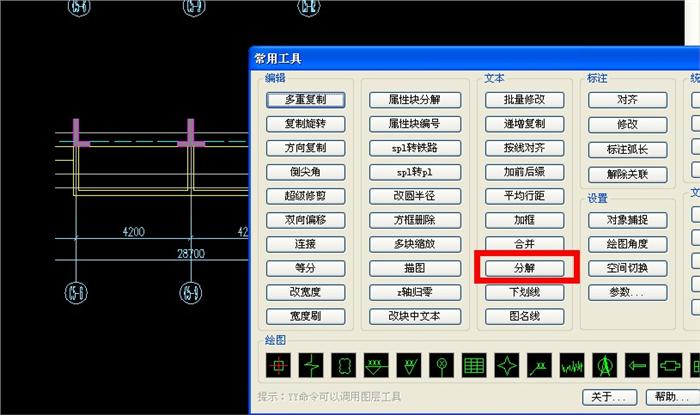Image resolution: width=700 pixels, height=415 pixels.
Task: Select the leader with text annotation icon
Action: (x=539, y=365)
